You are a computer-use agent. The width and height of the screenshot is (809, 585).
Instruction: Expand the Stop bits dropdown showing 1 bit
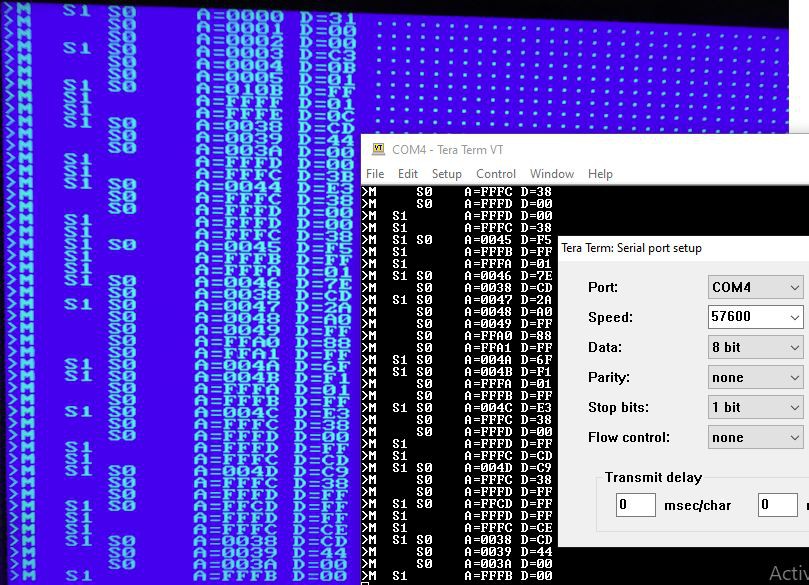click(x=795, y=408)
